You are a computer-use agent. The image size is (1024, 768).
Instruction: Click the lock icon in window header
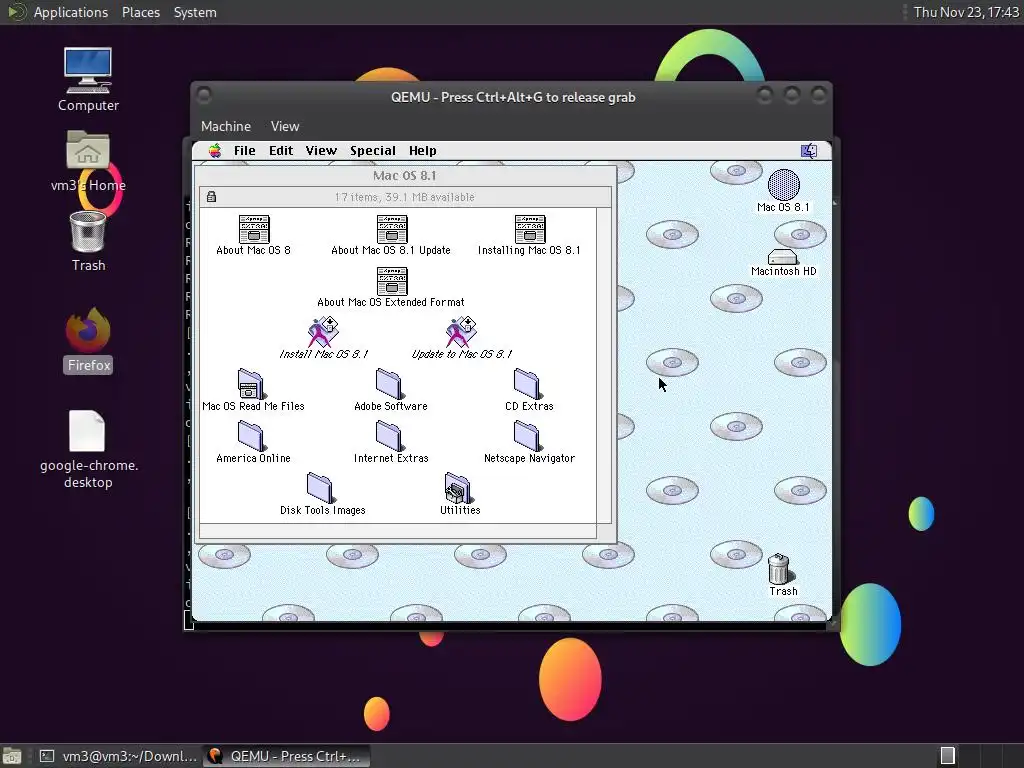point(212,197)
